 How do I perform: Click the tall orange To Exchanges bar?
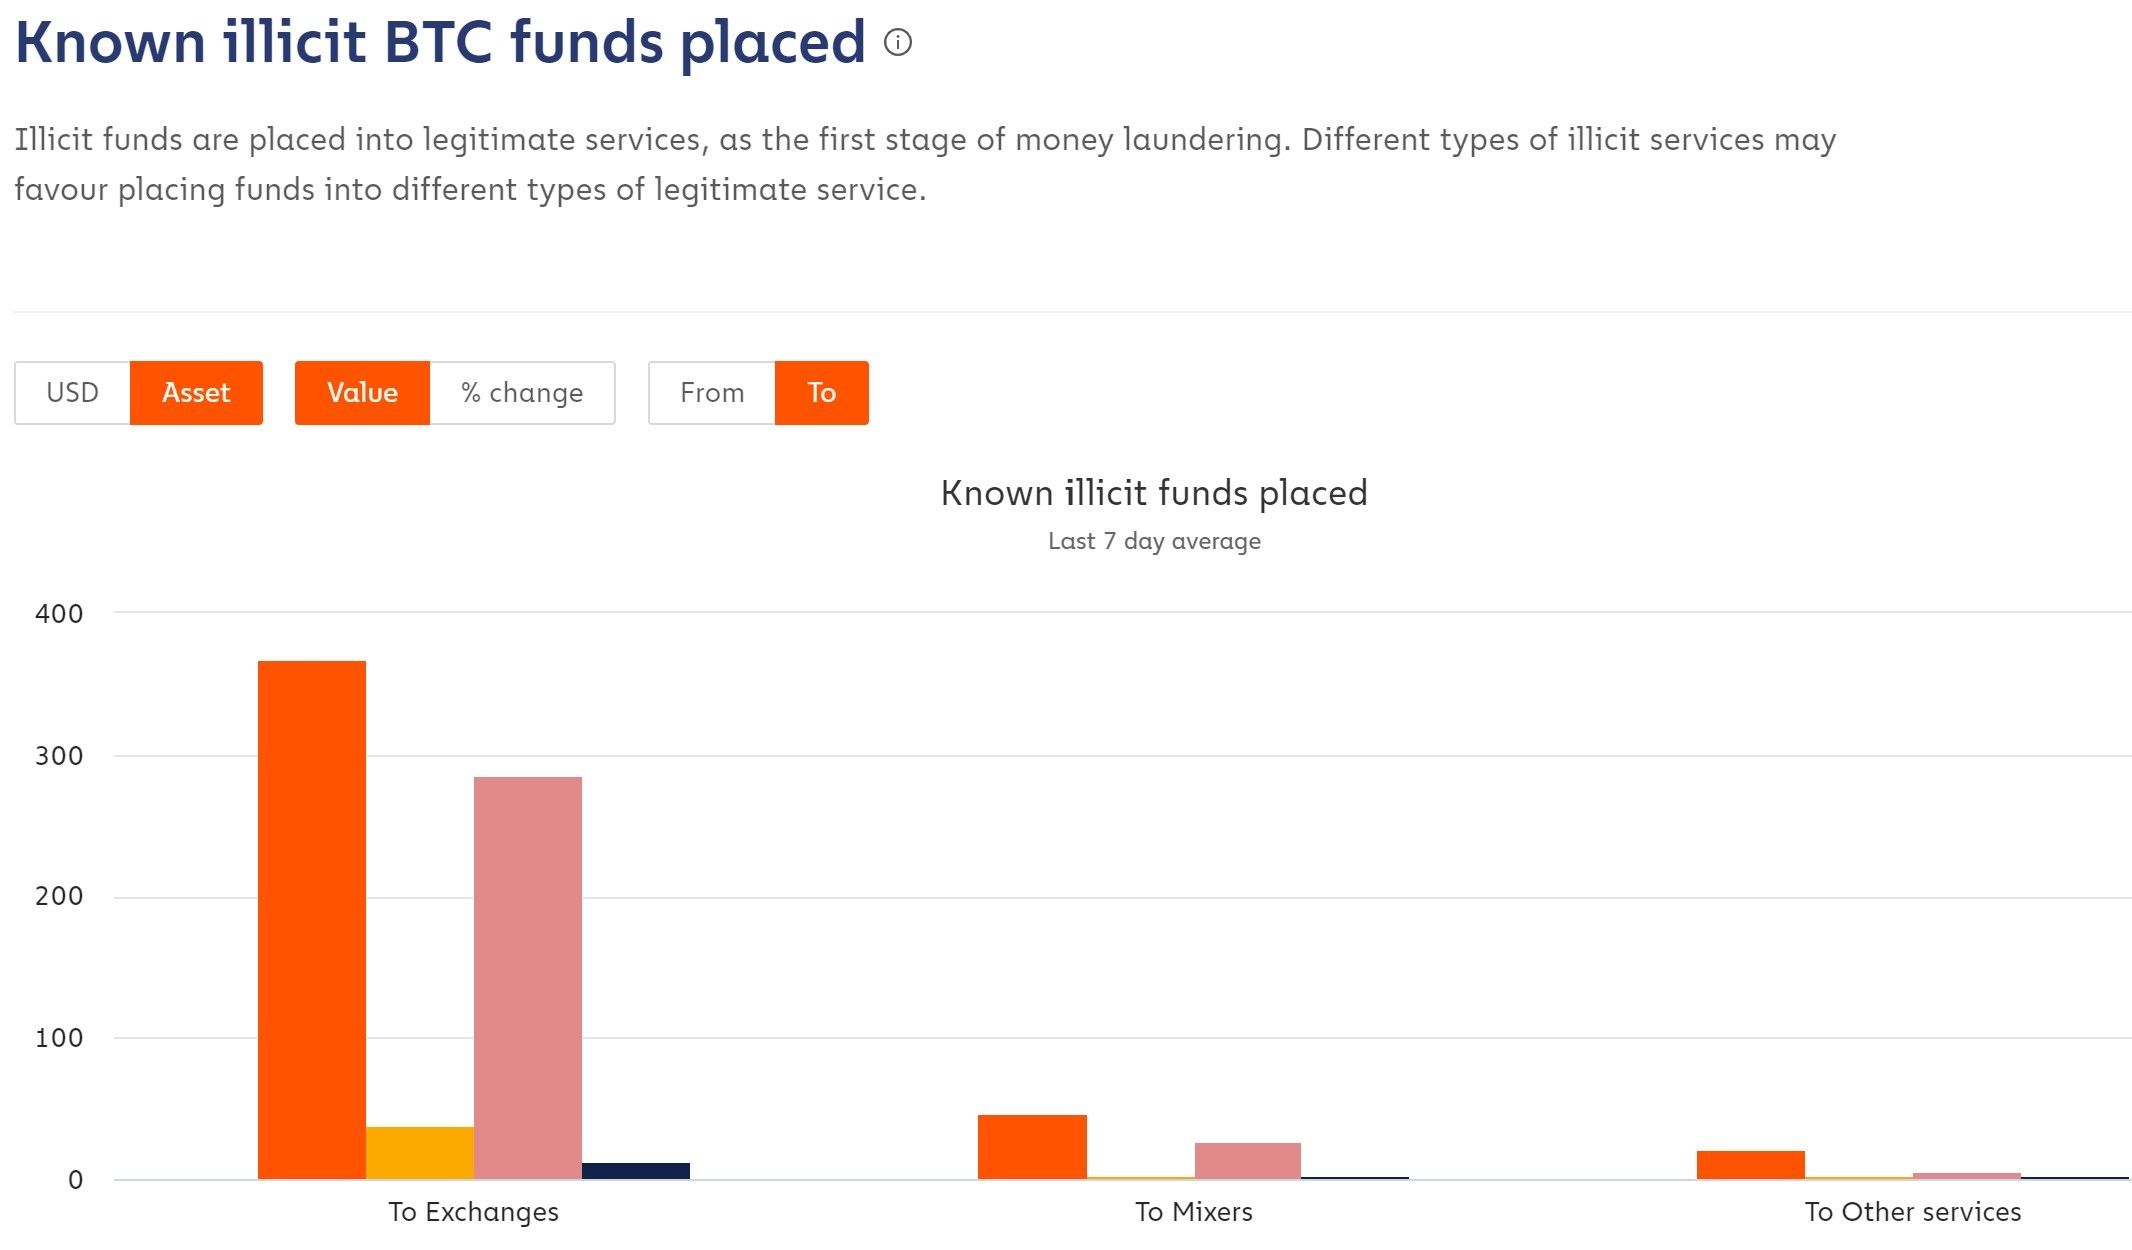[312, 920]
